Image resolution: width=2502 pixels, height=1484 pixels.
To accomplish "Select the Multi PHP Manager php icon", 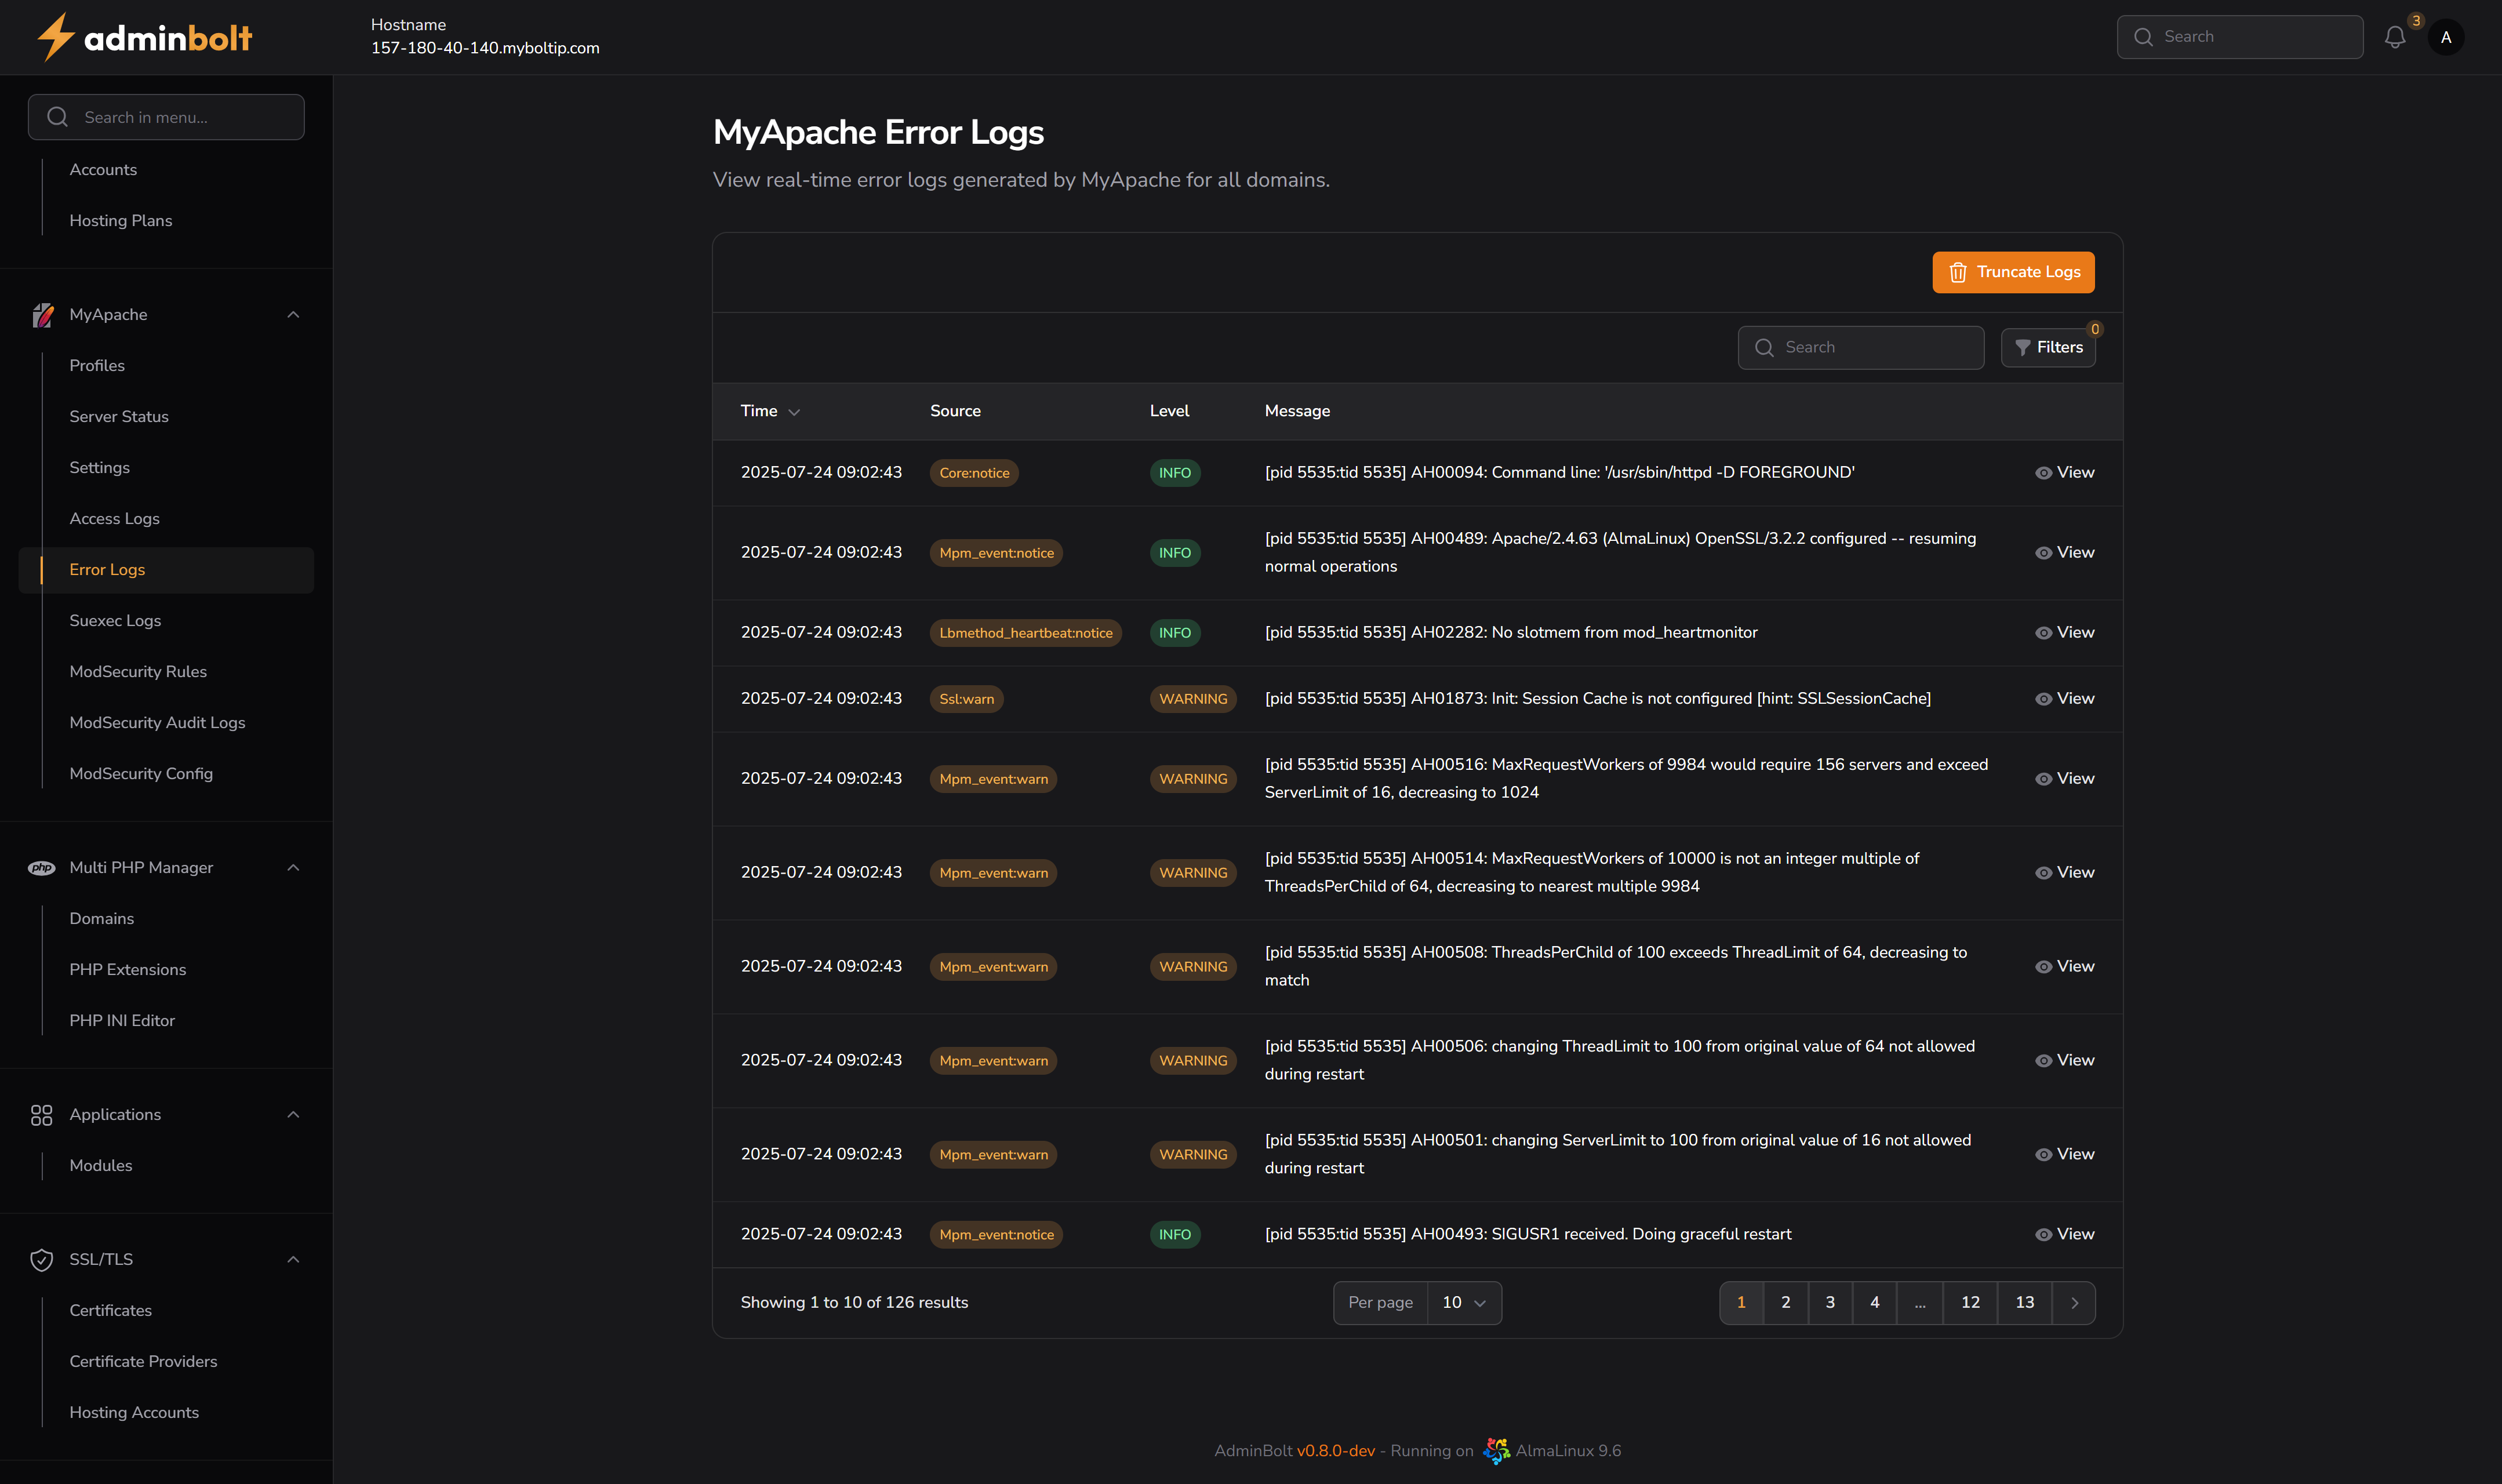I will 42,868.
